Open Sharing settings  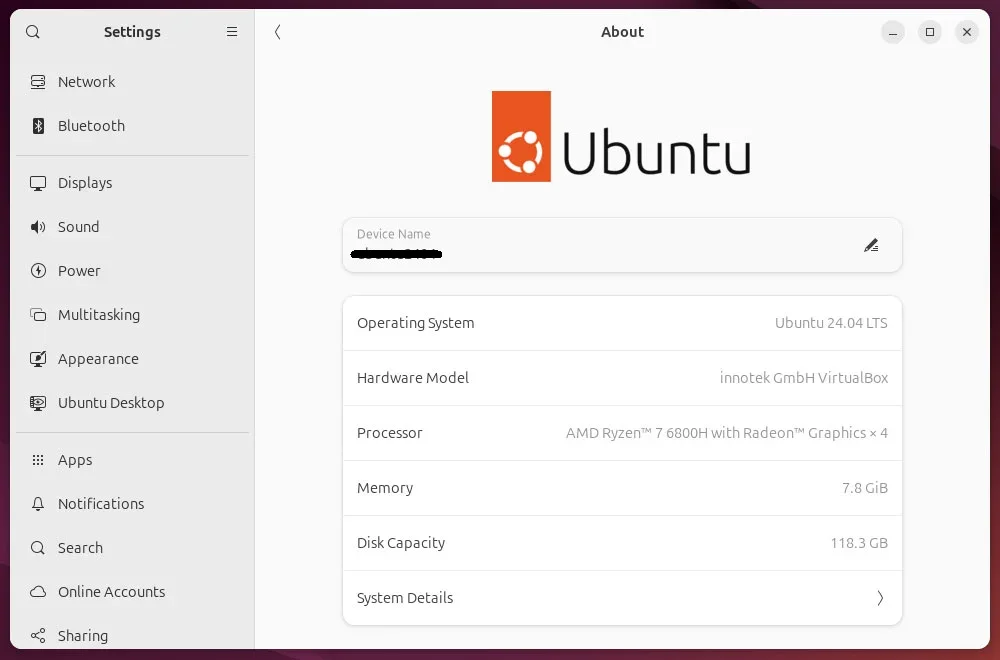[x=132, y=636]
